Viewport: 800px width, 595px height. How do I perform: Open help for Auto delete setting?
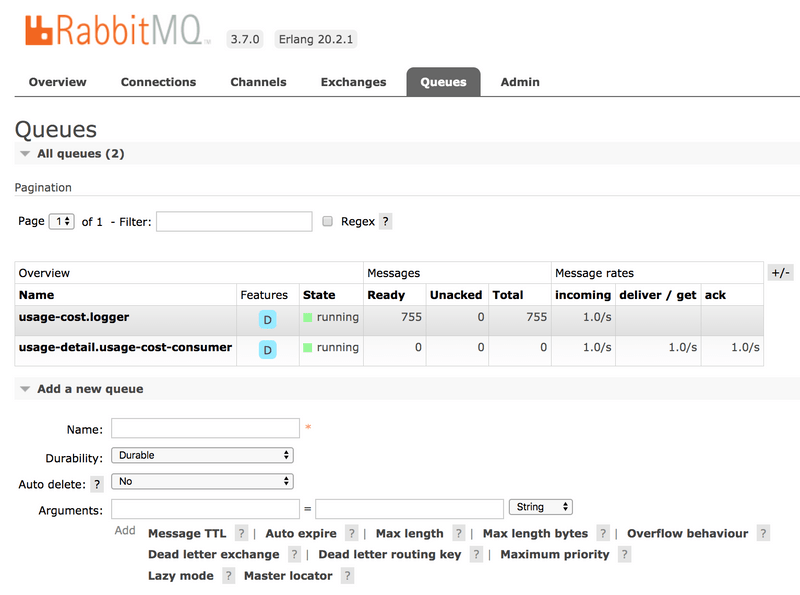[x=96, y=481]
